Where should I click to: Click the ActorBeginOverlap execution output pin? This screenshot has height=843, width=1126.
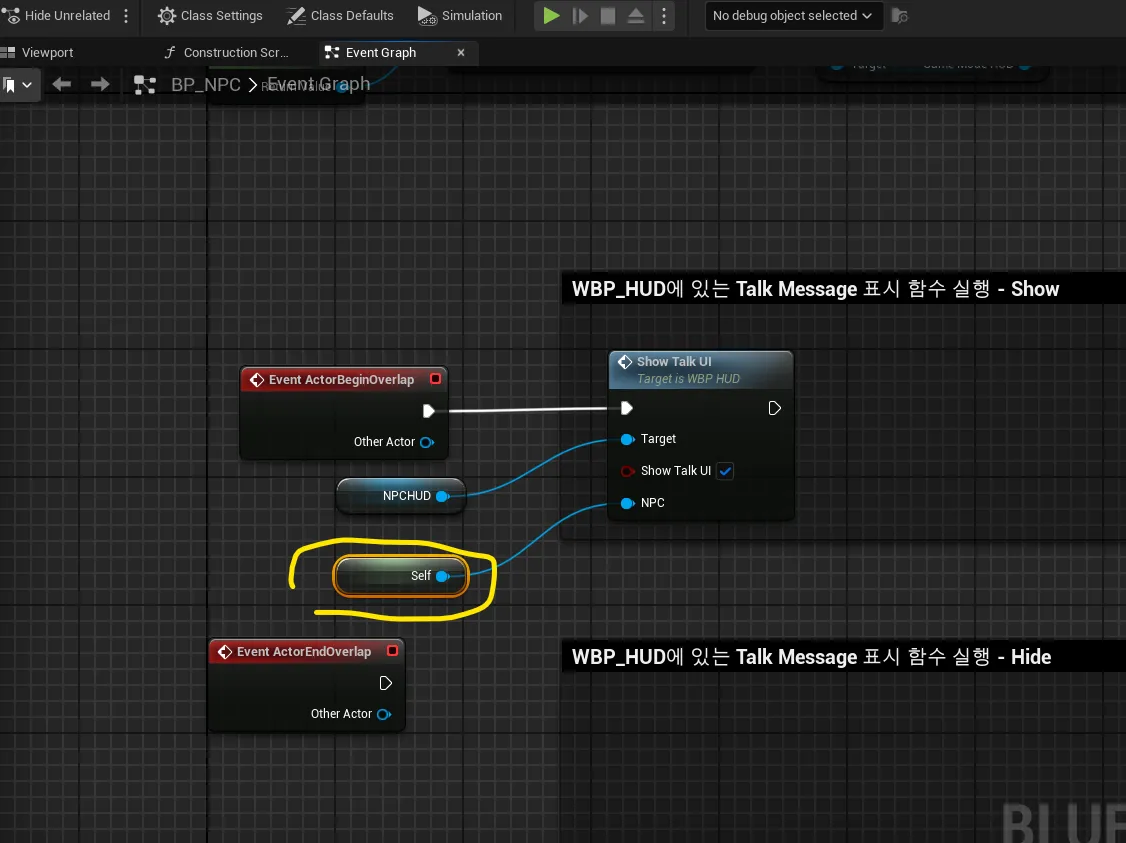[x=429, y=411]
